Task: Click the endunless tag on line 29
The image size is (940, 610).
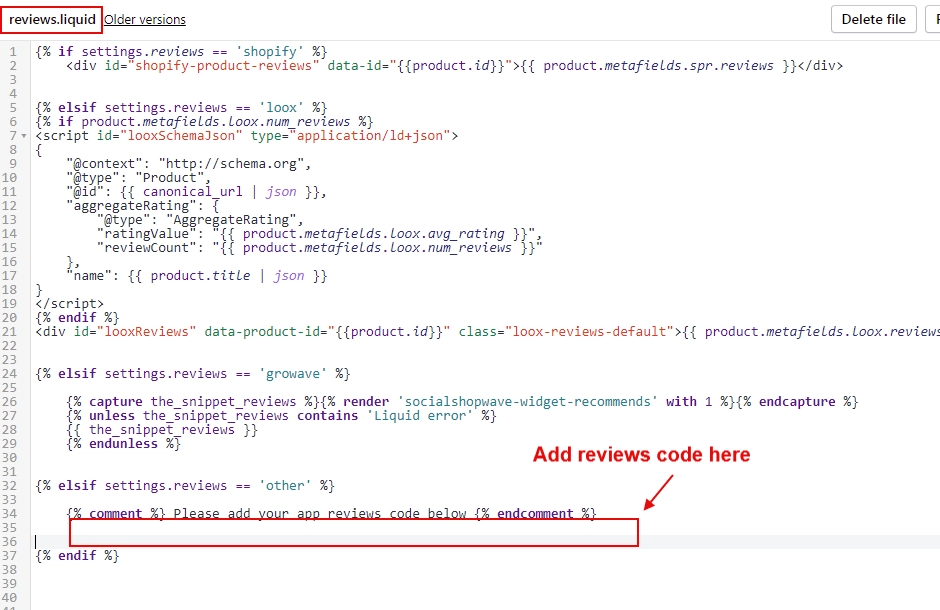Action: click(x=123, y=444)
